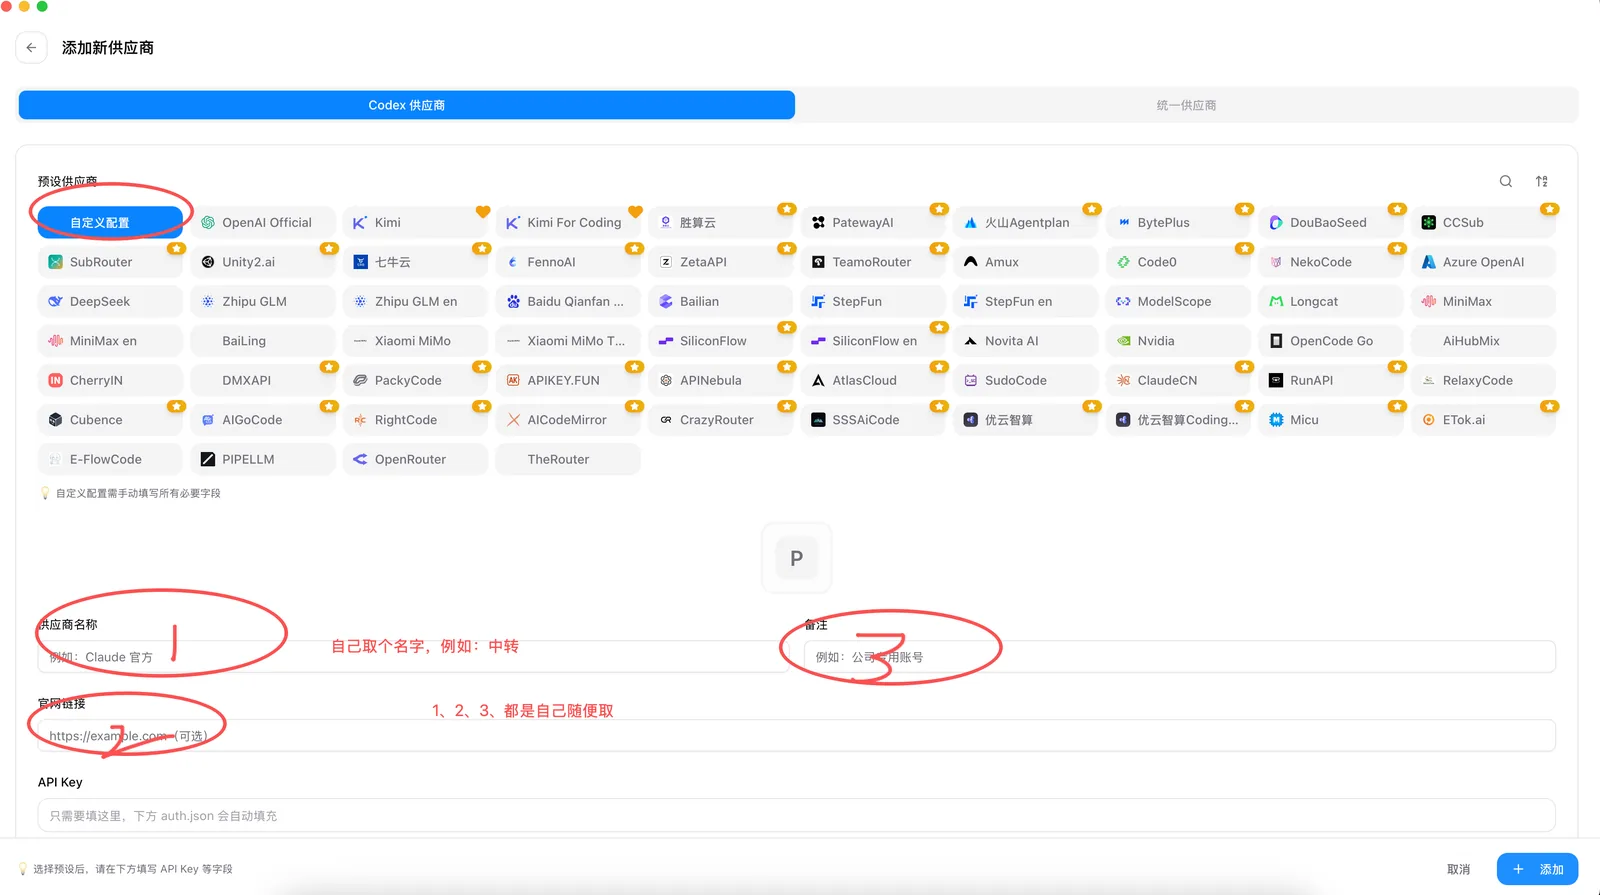Pick the NekoCode preset
Image resolution: width=1600 pixels, height=895 pixels.
1331,262
